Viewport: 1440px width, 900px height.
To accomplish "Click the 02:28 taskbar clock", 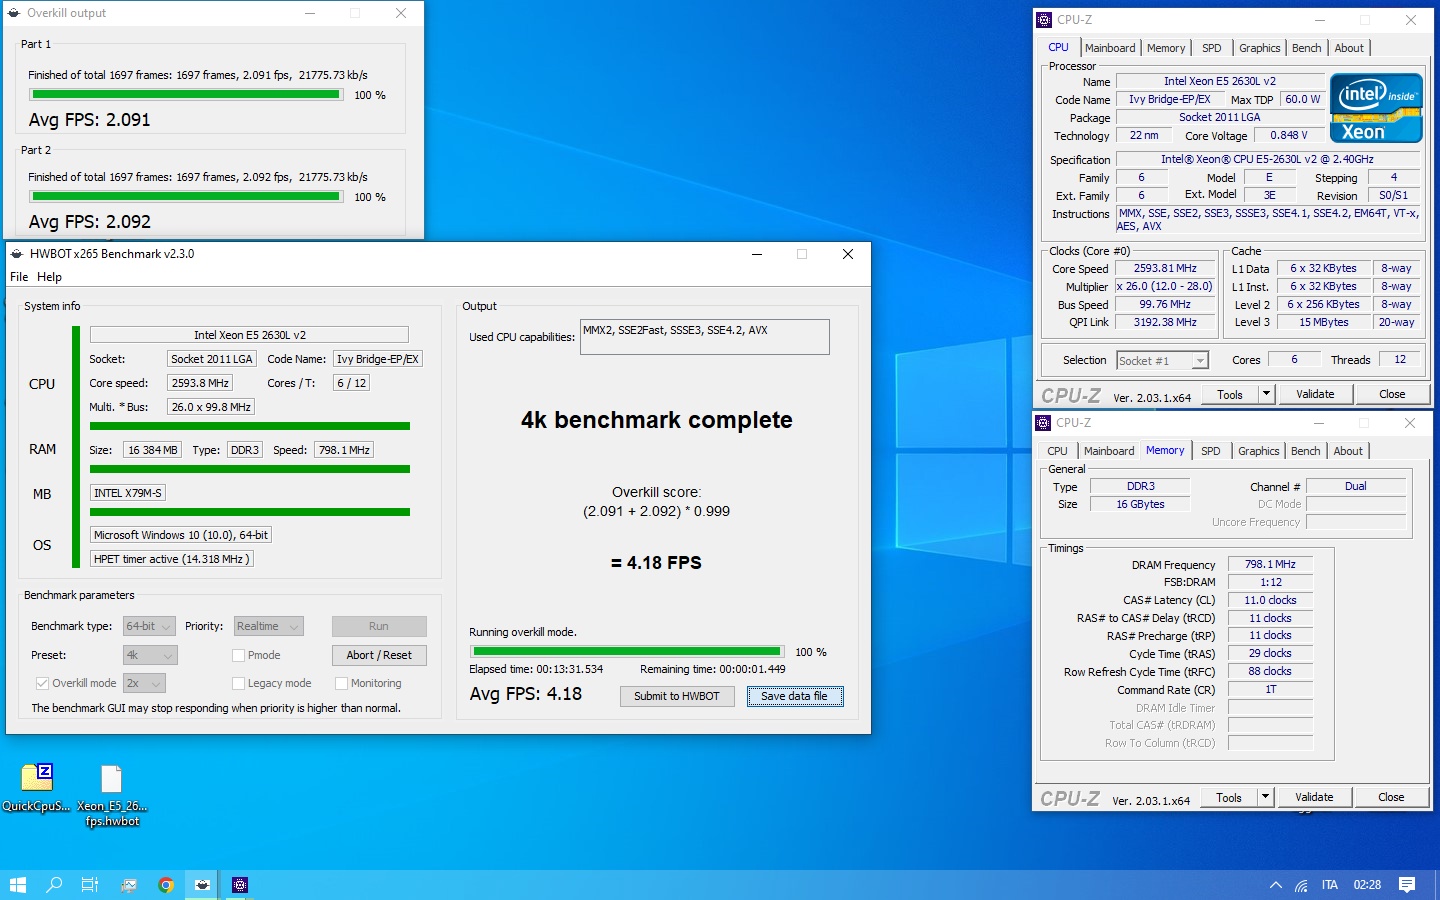I will [x=1367, y=885].
